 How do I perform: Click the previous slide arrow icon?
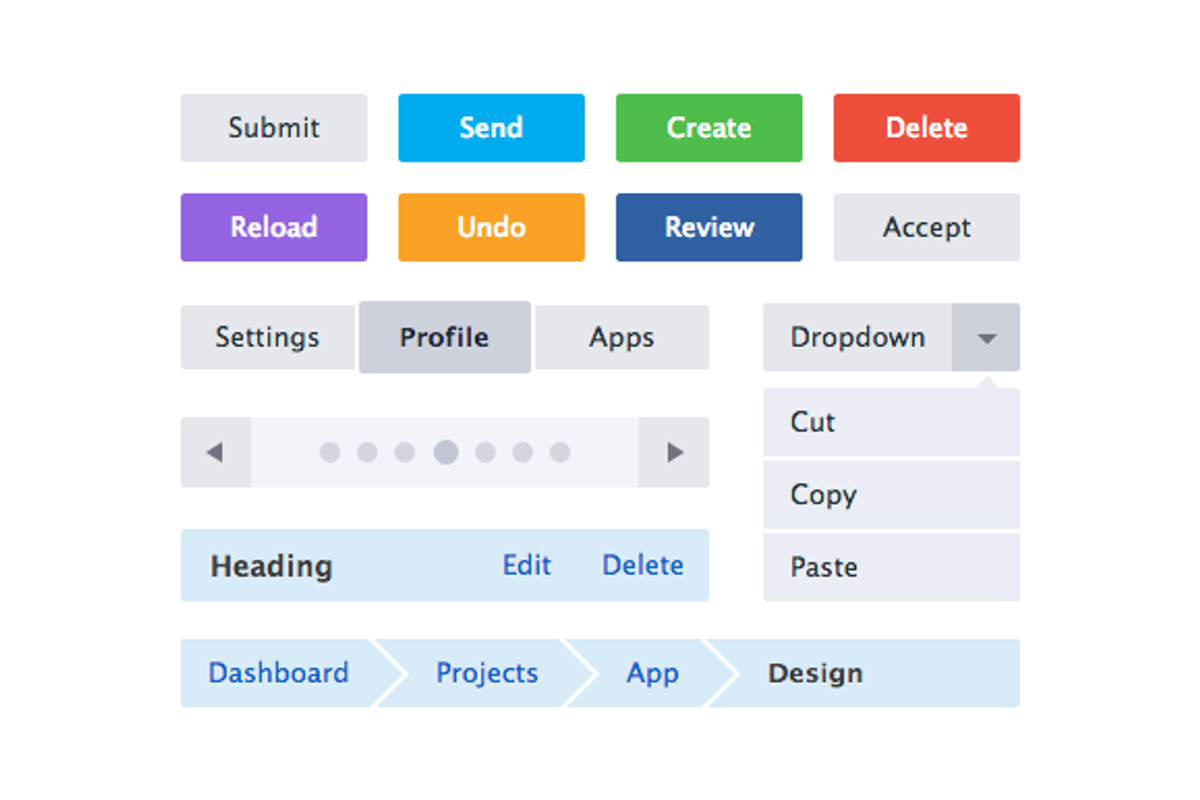(215, 452)
